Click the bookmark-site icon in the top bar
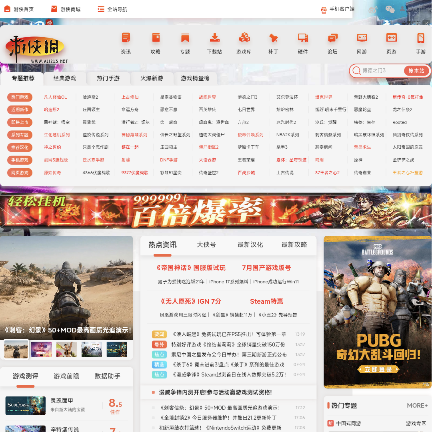This screenshot has width=432, height=432. coord(54,9)
